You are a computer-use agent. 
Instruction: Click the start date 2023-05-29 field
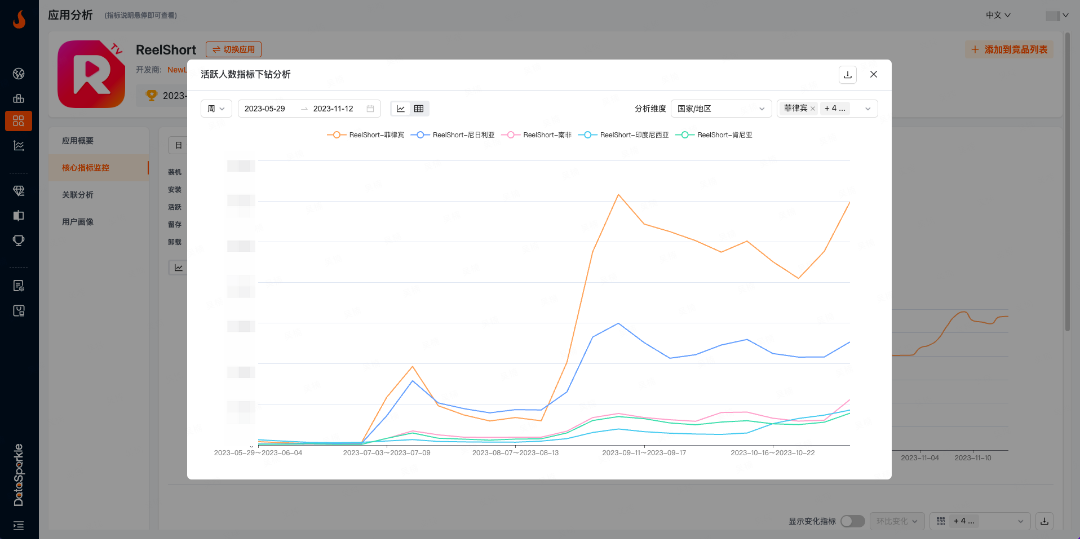[265, 108]
